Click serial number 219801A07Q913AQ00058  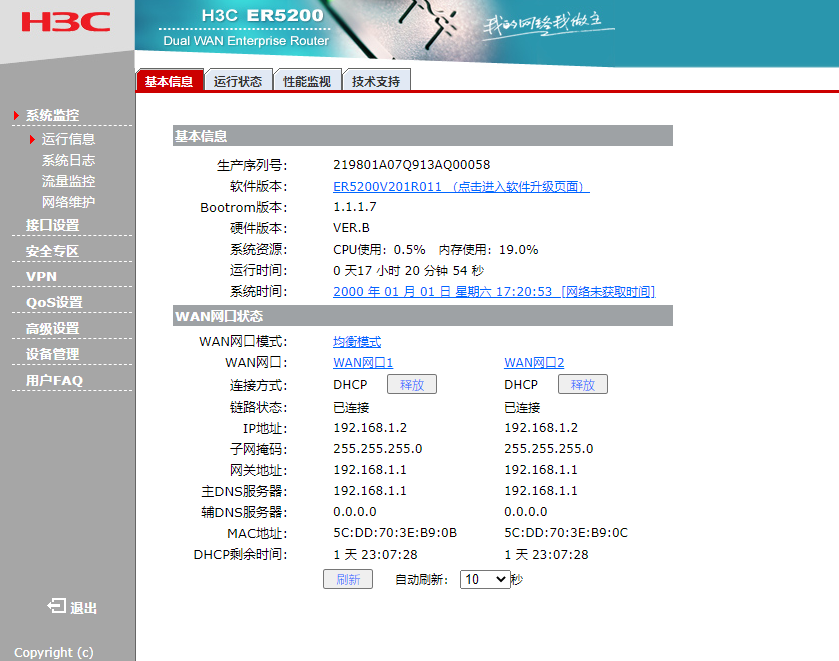coord(411,164)
